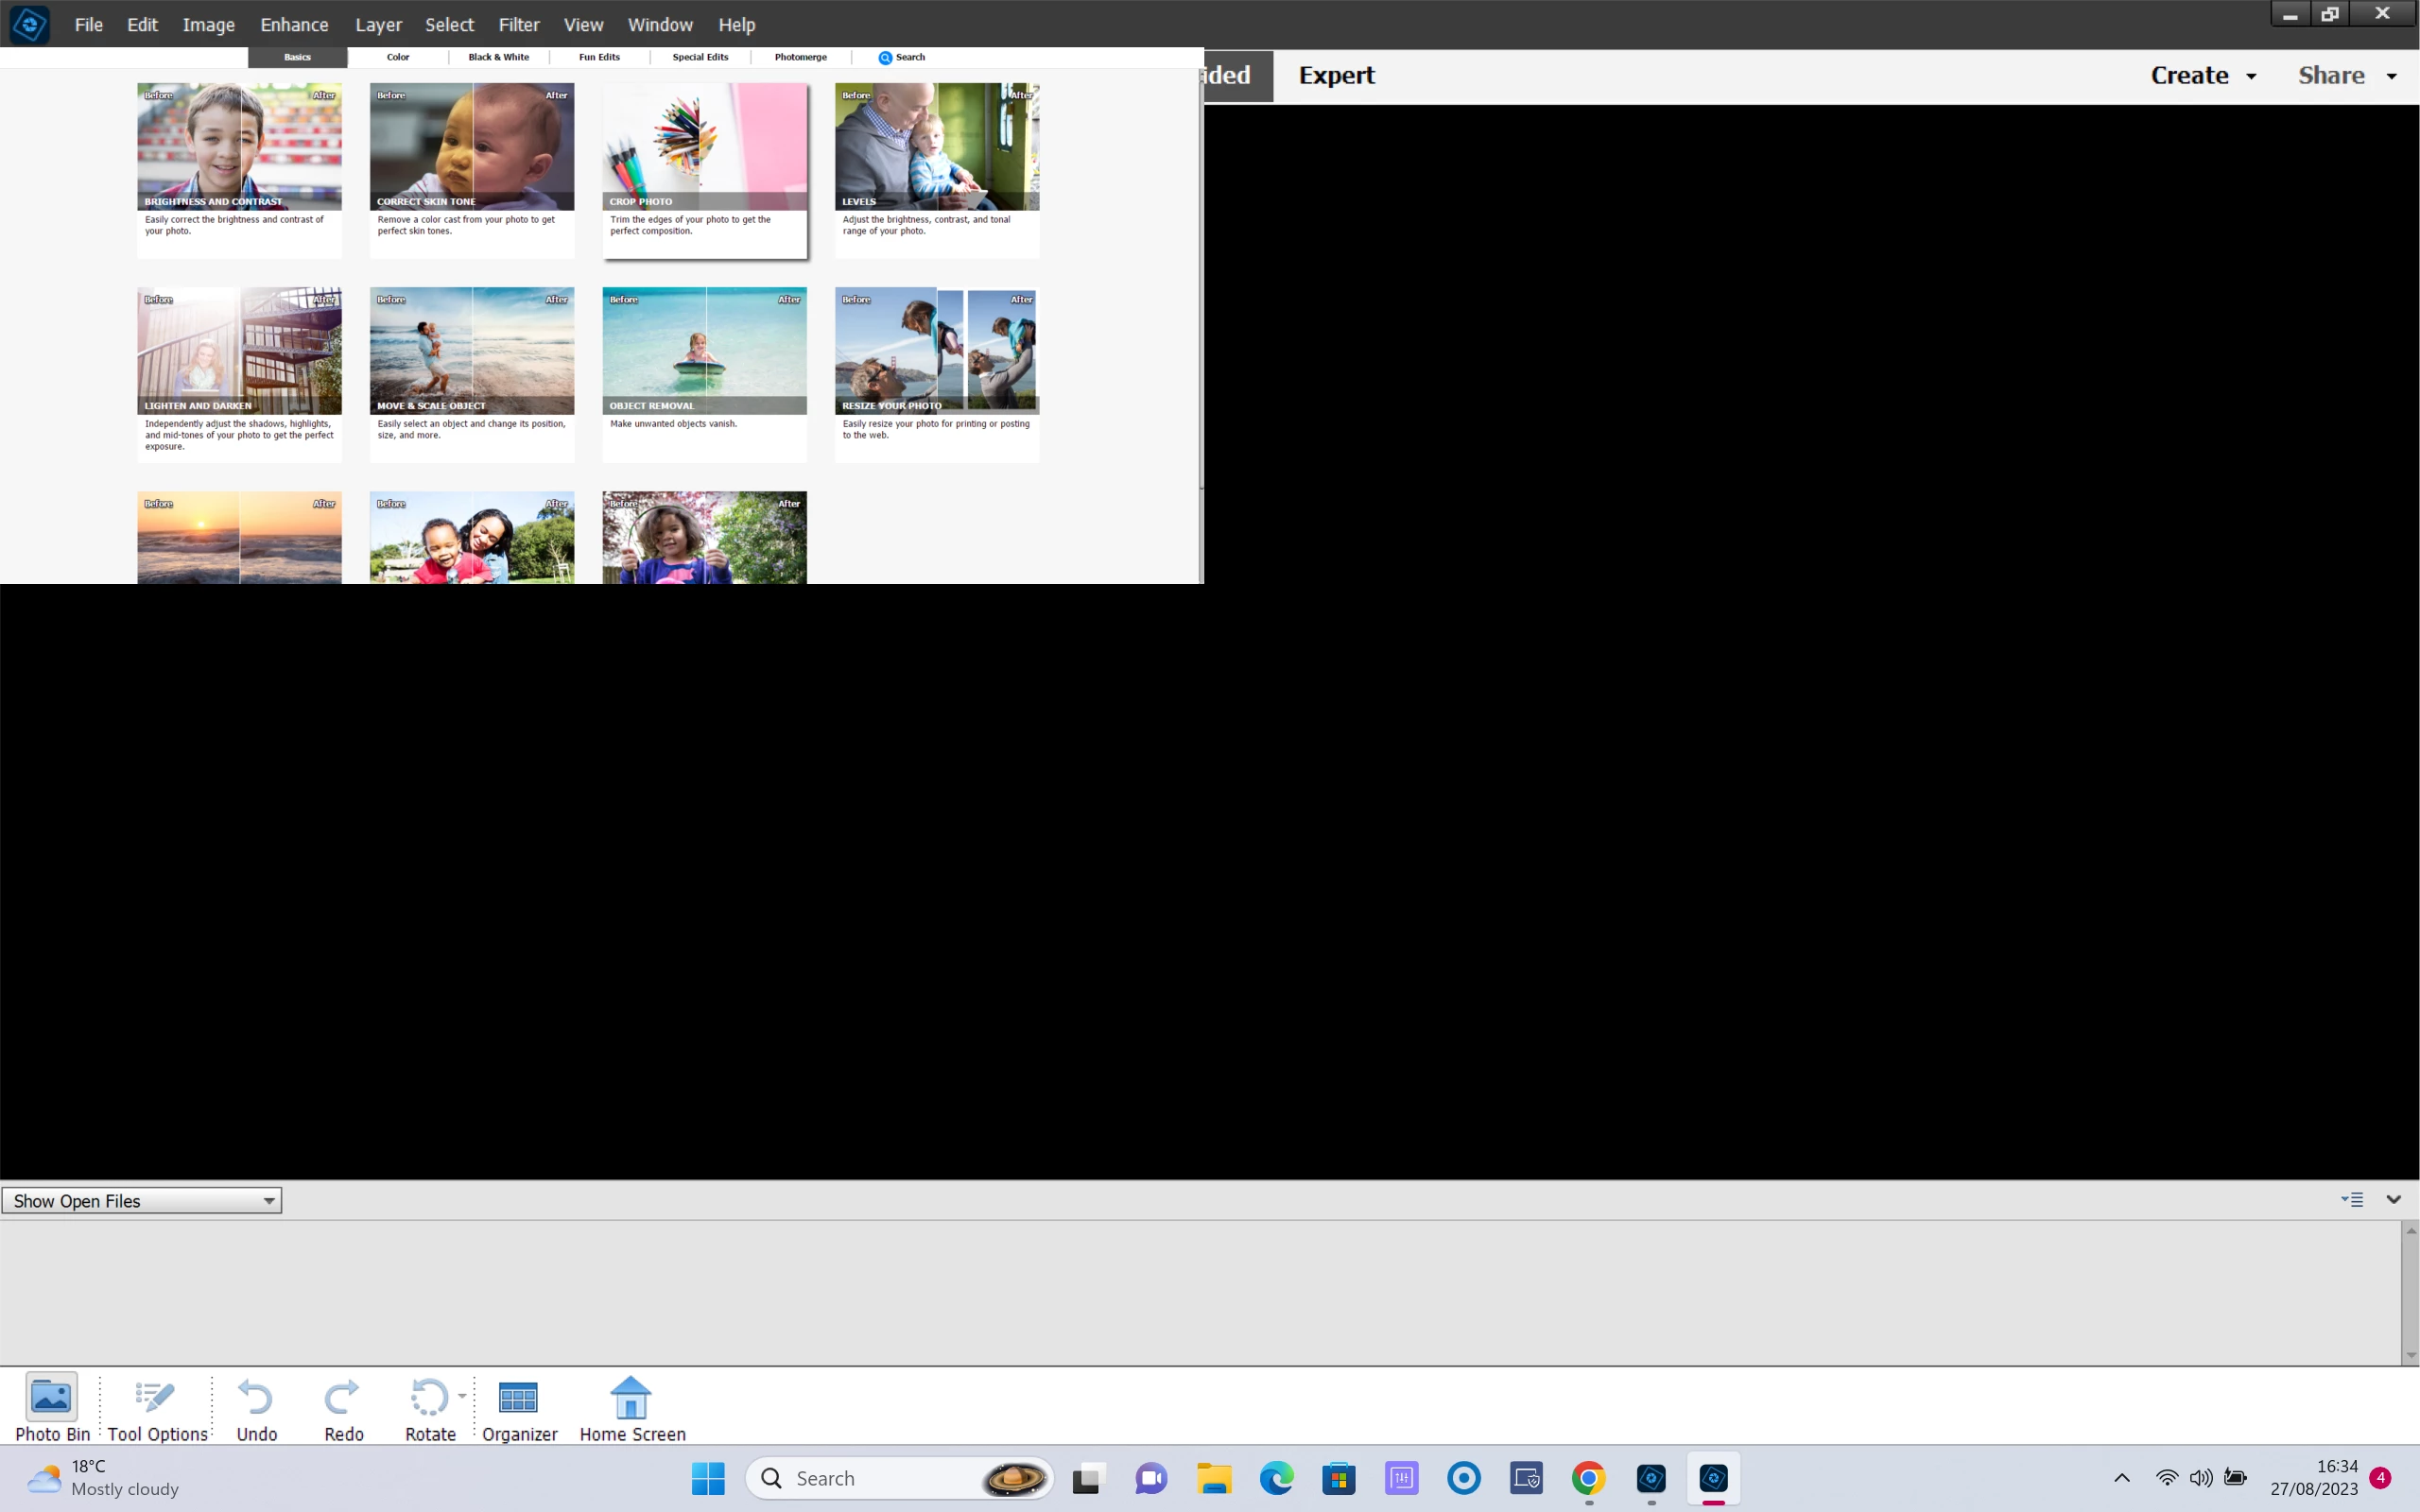
Task: Click the Photo Bin vertical scrollbar
Action: tap(2410, 1292)
